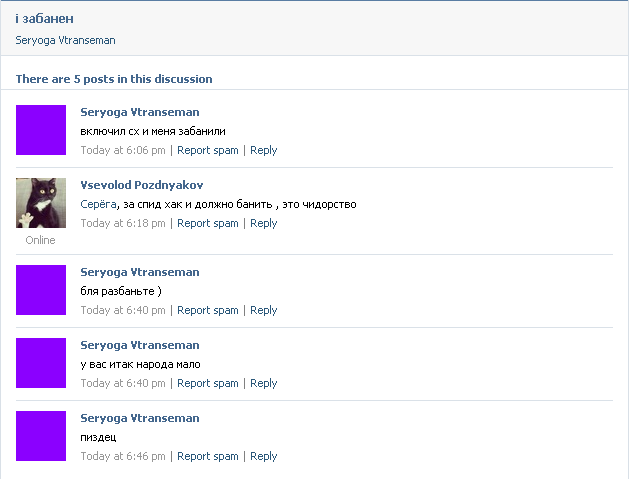Reply to 'у вас итак народа мало' post

[x=264, y=383]
